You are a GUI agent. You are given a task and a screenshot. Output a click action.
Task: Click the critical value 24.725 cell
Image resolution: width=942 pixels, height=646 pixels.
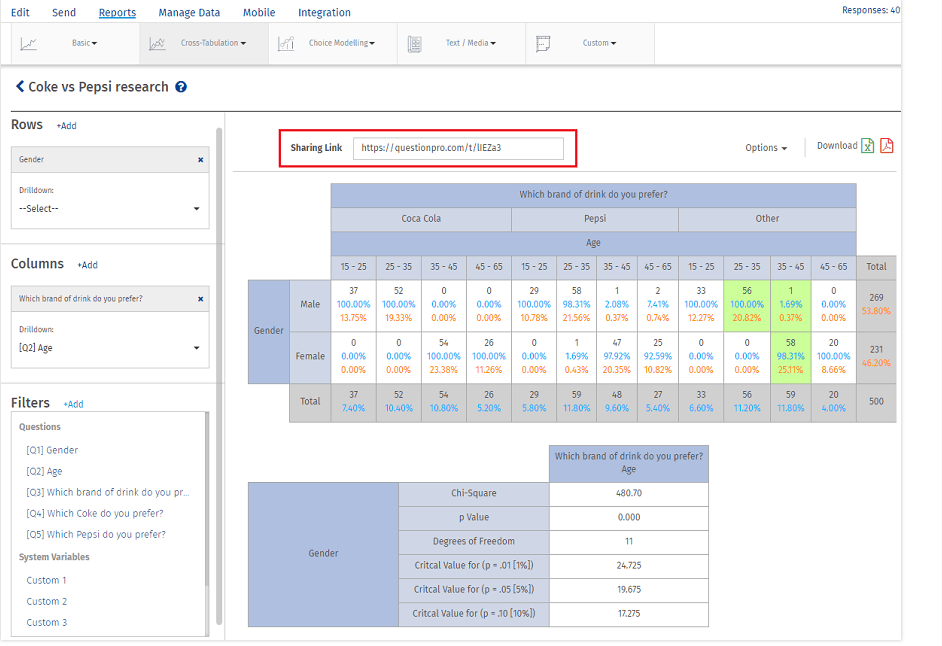click(x=629, y=565)
